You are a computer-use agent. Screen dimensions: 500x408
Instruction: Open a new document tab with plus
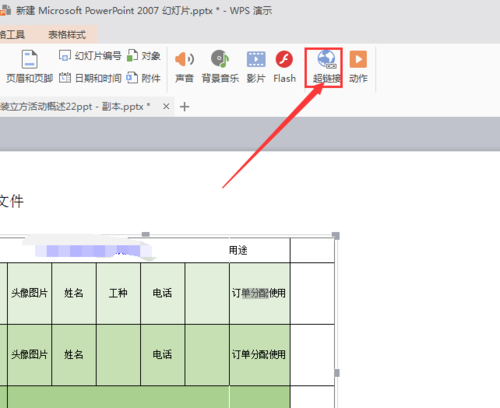pos(184,107)
